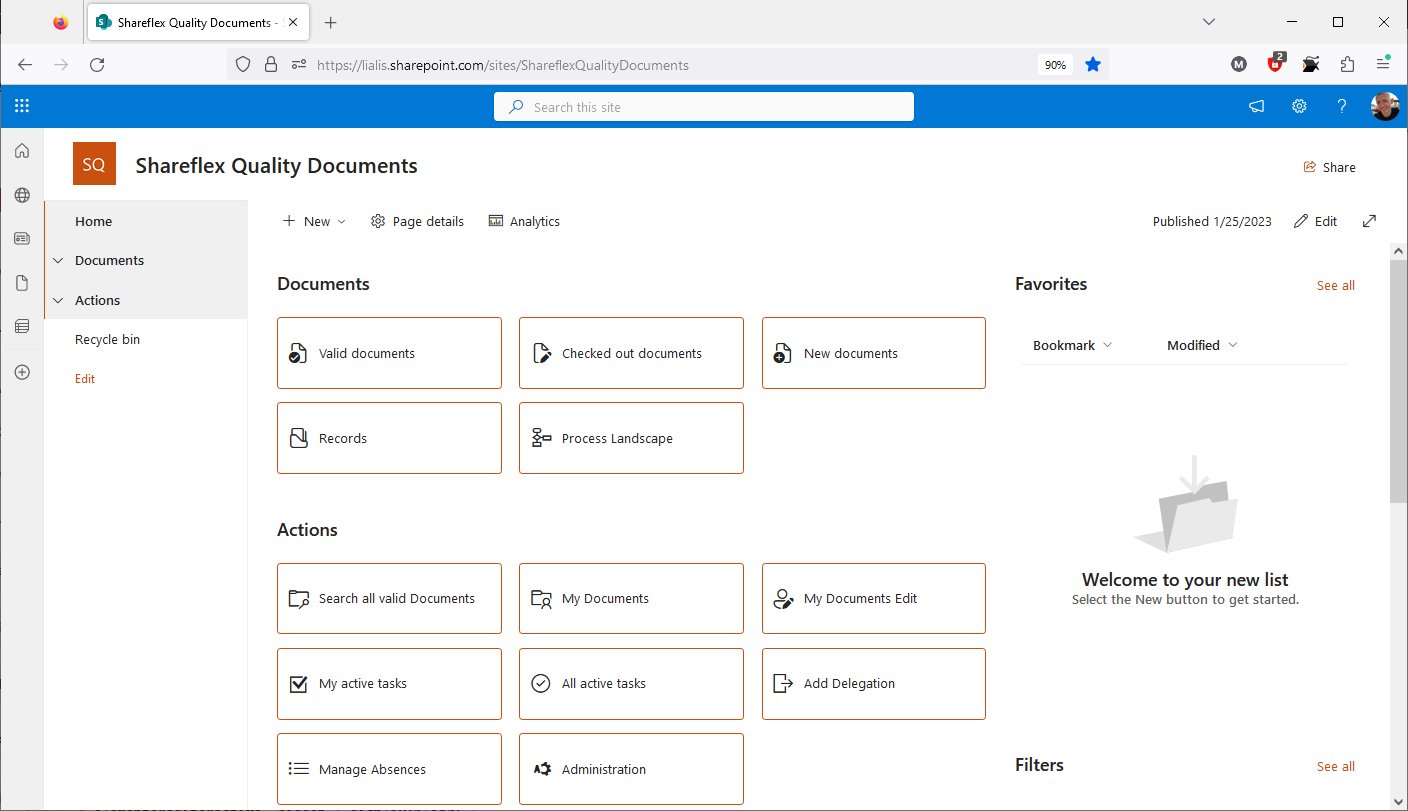Show site info via padlock icon

(x=270, y=65)
